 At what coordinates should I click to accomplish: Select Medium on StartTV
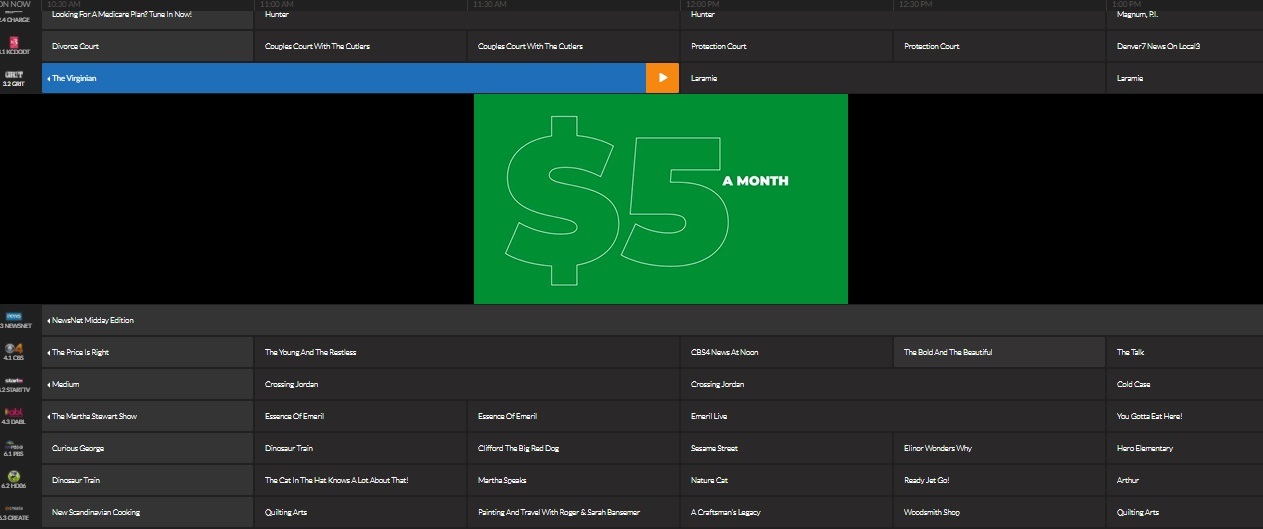pos(147,384)
